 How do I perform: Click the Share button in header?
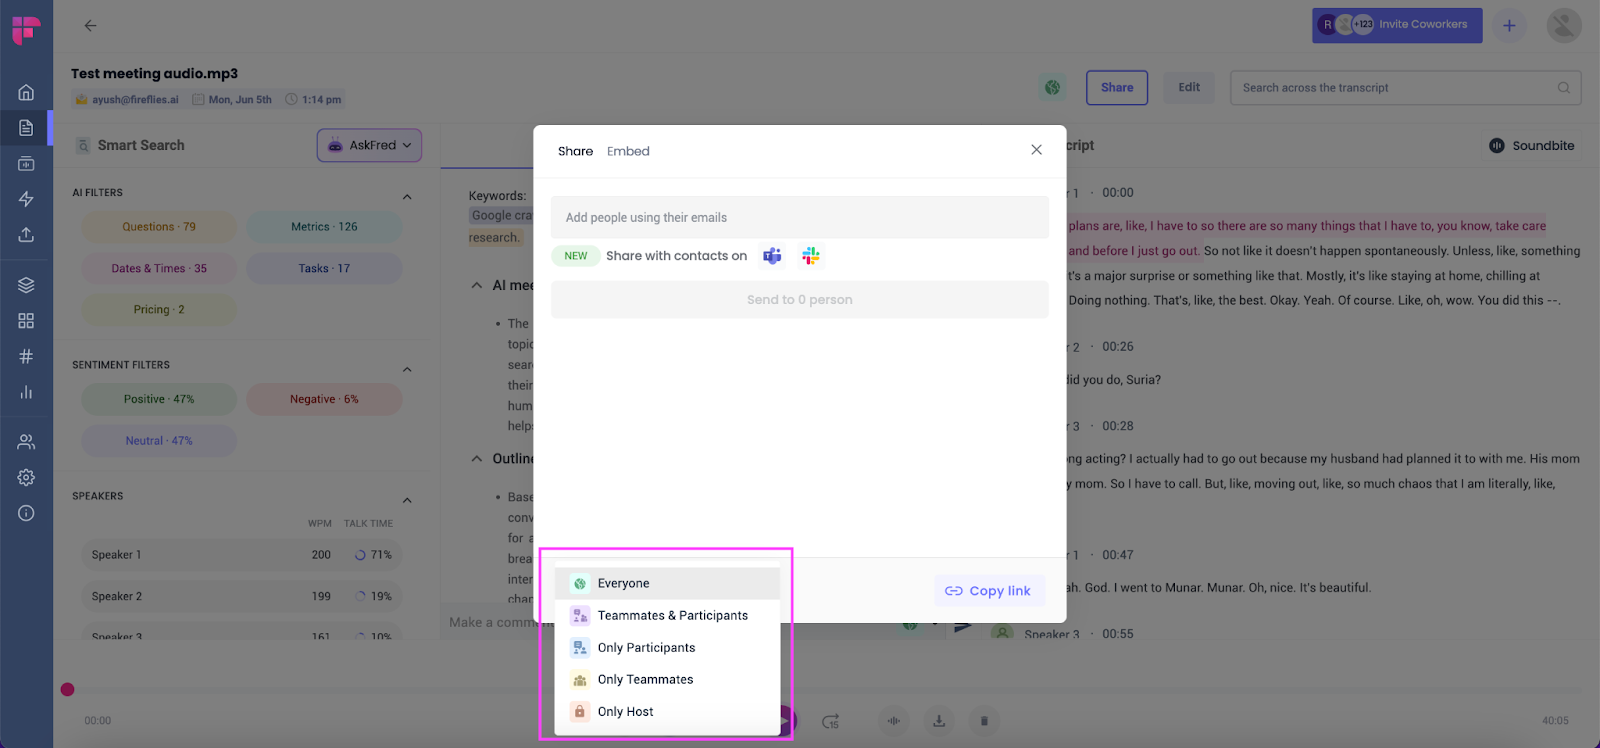pos(1117,88)
